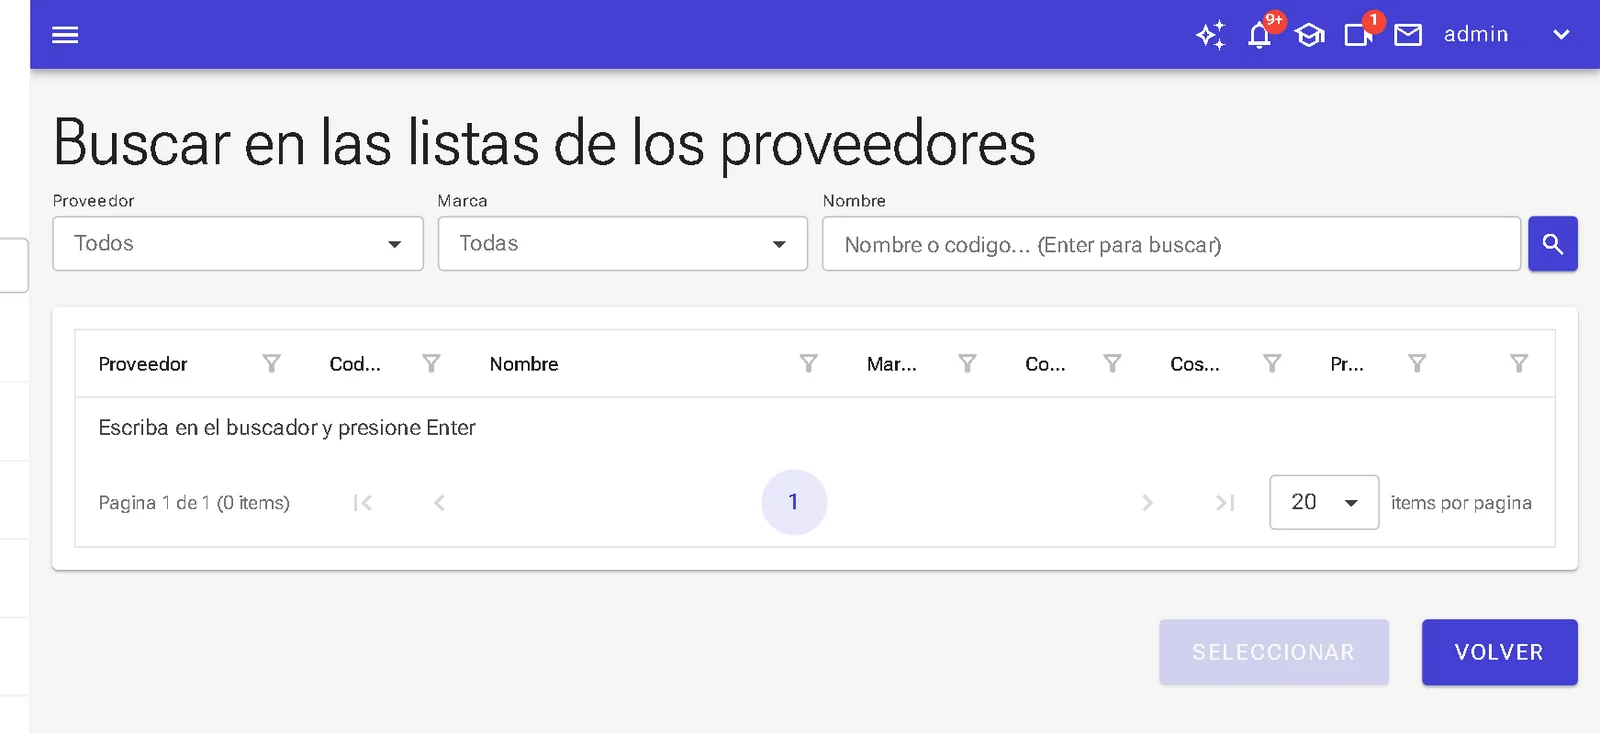
Task: Change items per page dropdown from 20
Action: click(x=1324, y=502)
